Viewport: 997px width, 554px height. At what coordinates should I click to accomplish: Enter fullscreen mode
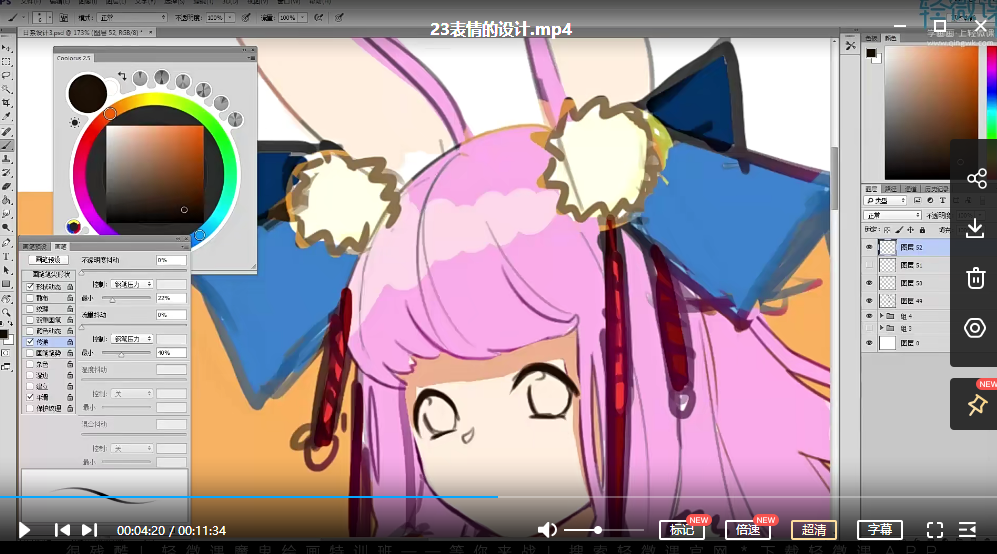click(935, 530)
